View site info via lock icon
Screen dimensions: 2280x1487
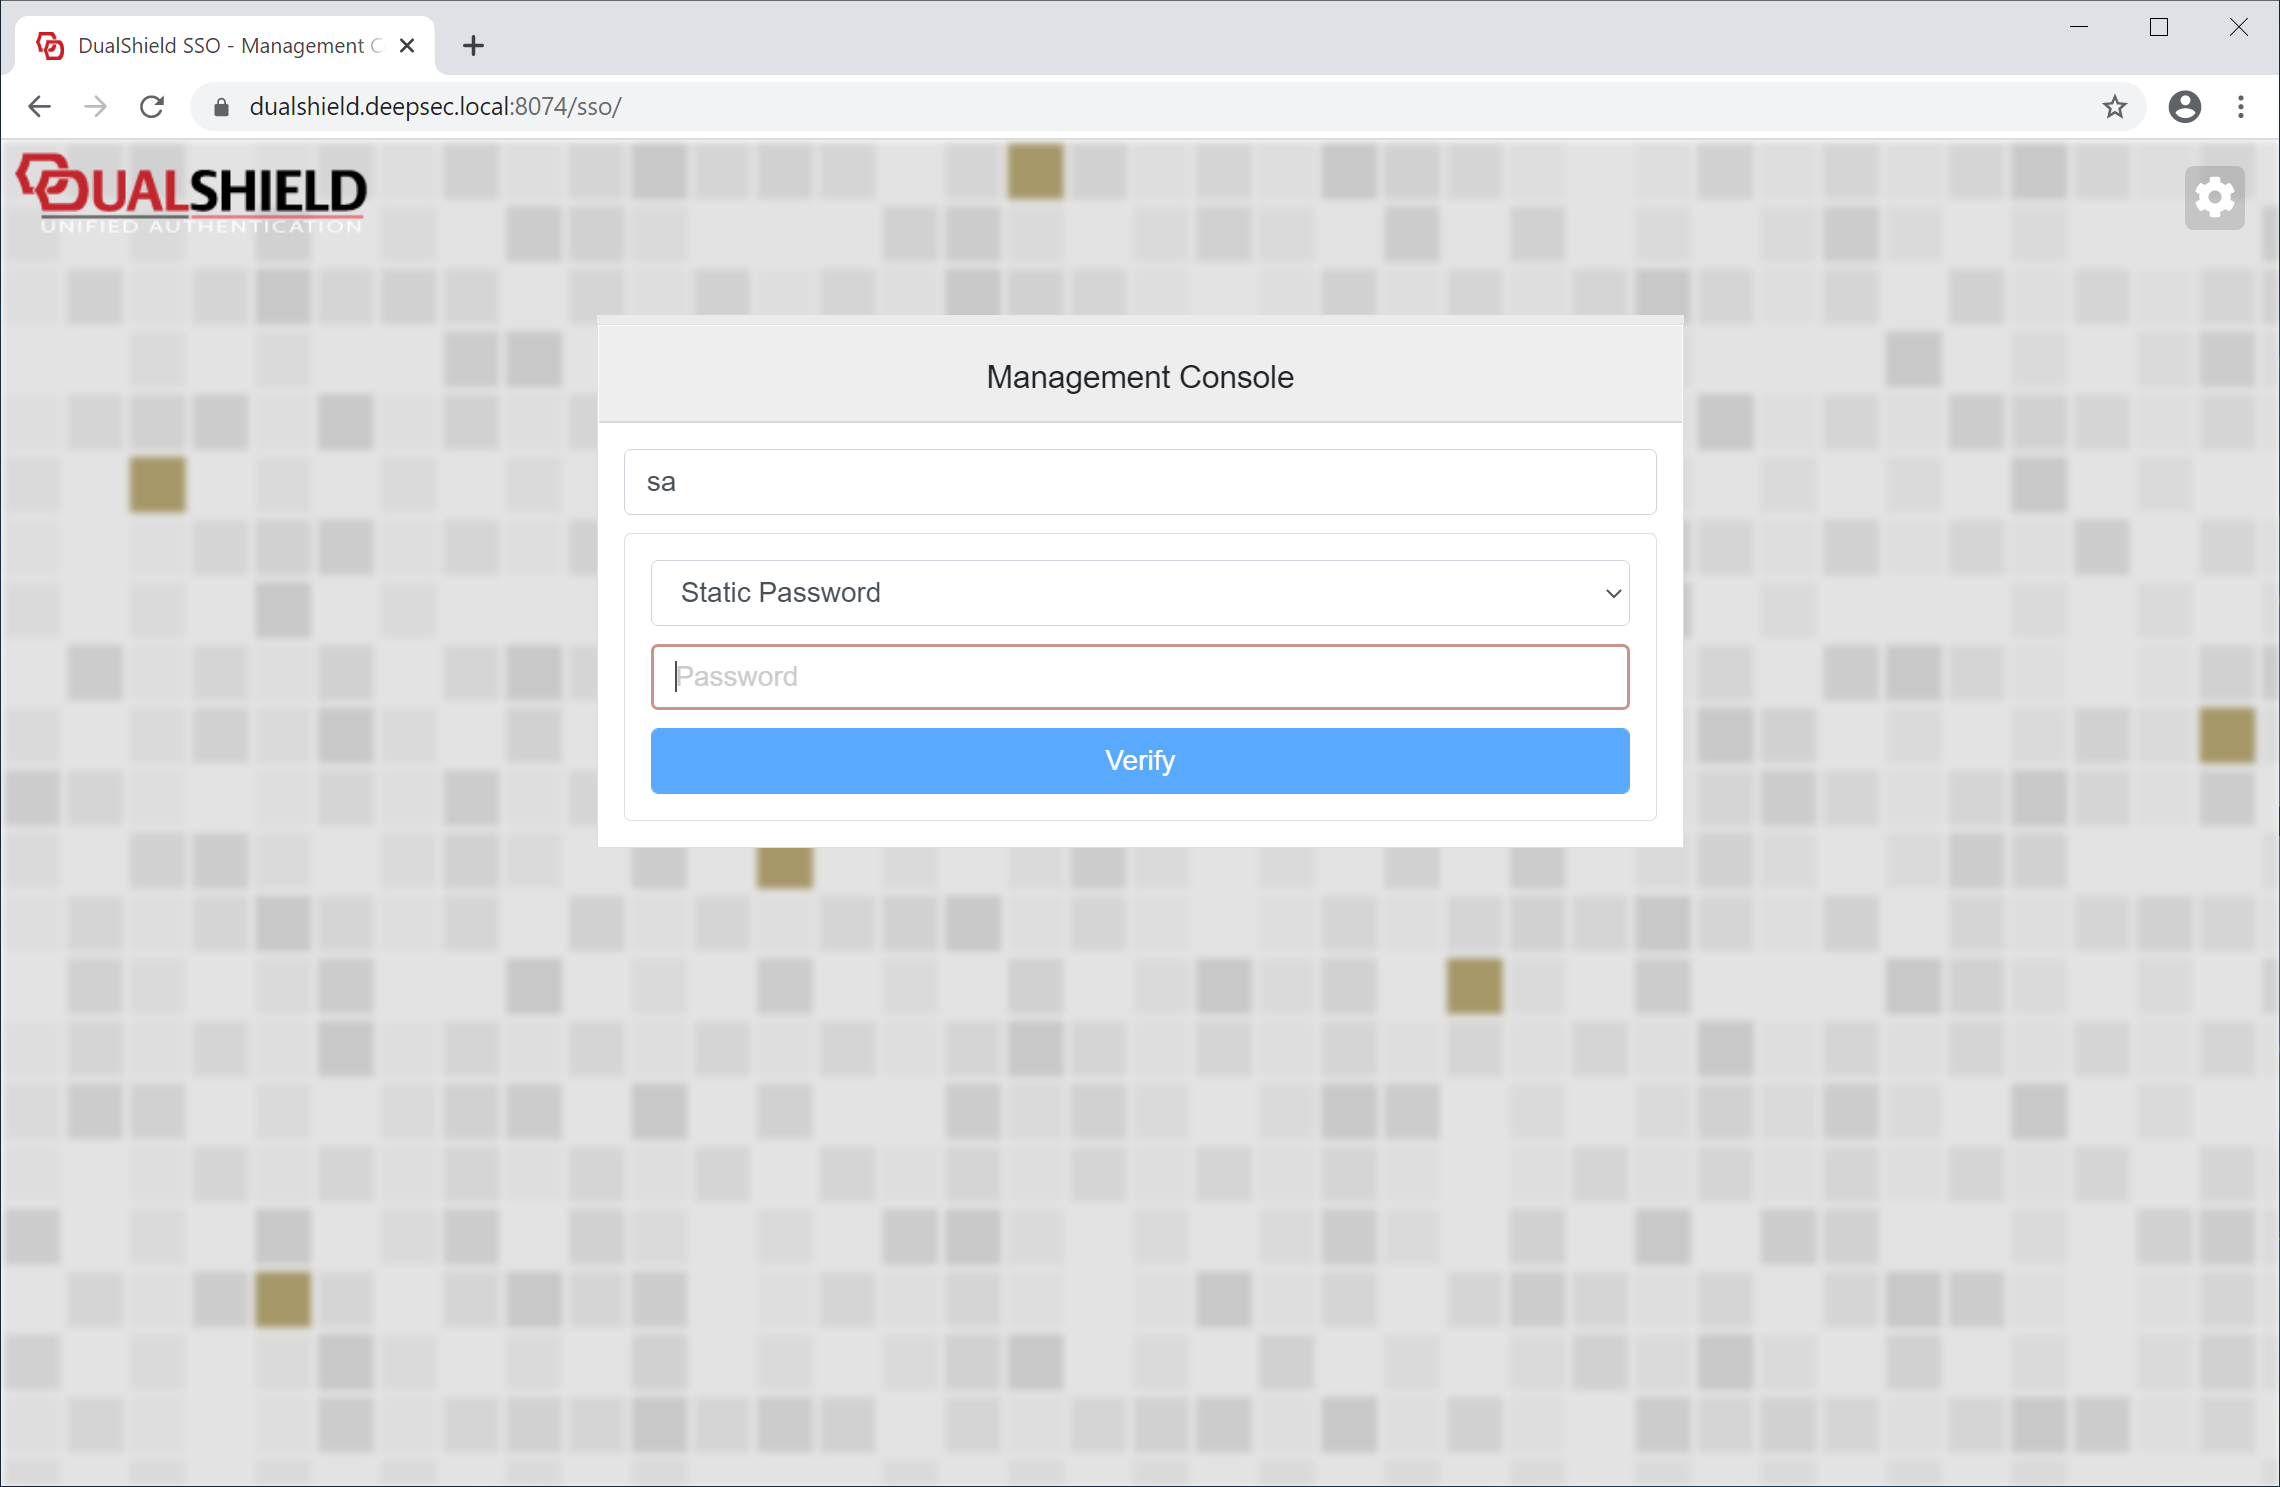222,107
